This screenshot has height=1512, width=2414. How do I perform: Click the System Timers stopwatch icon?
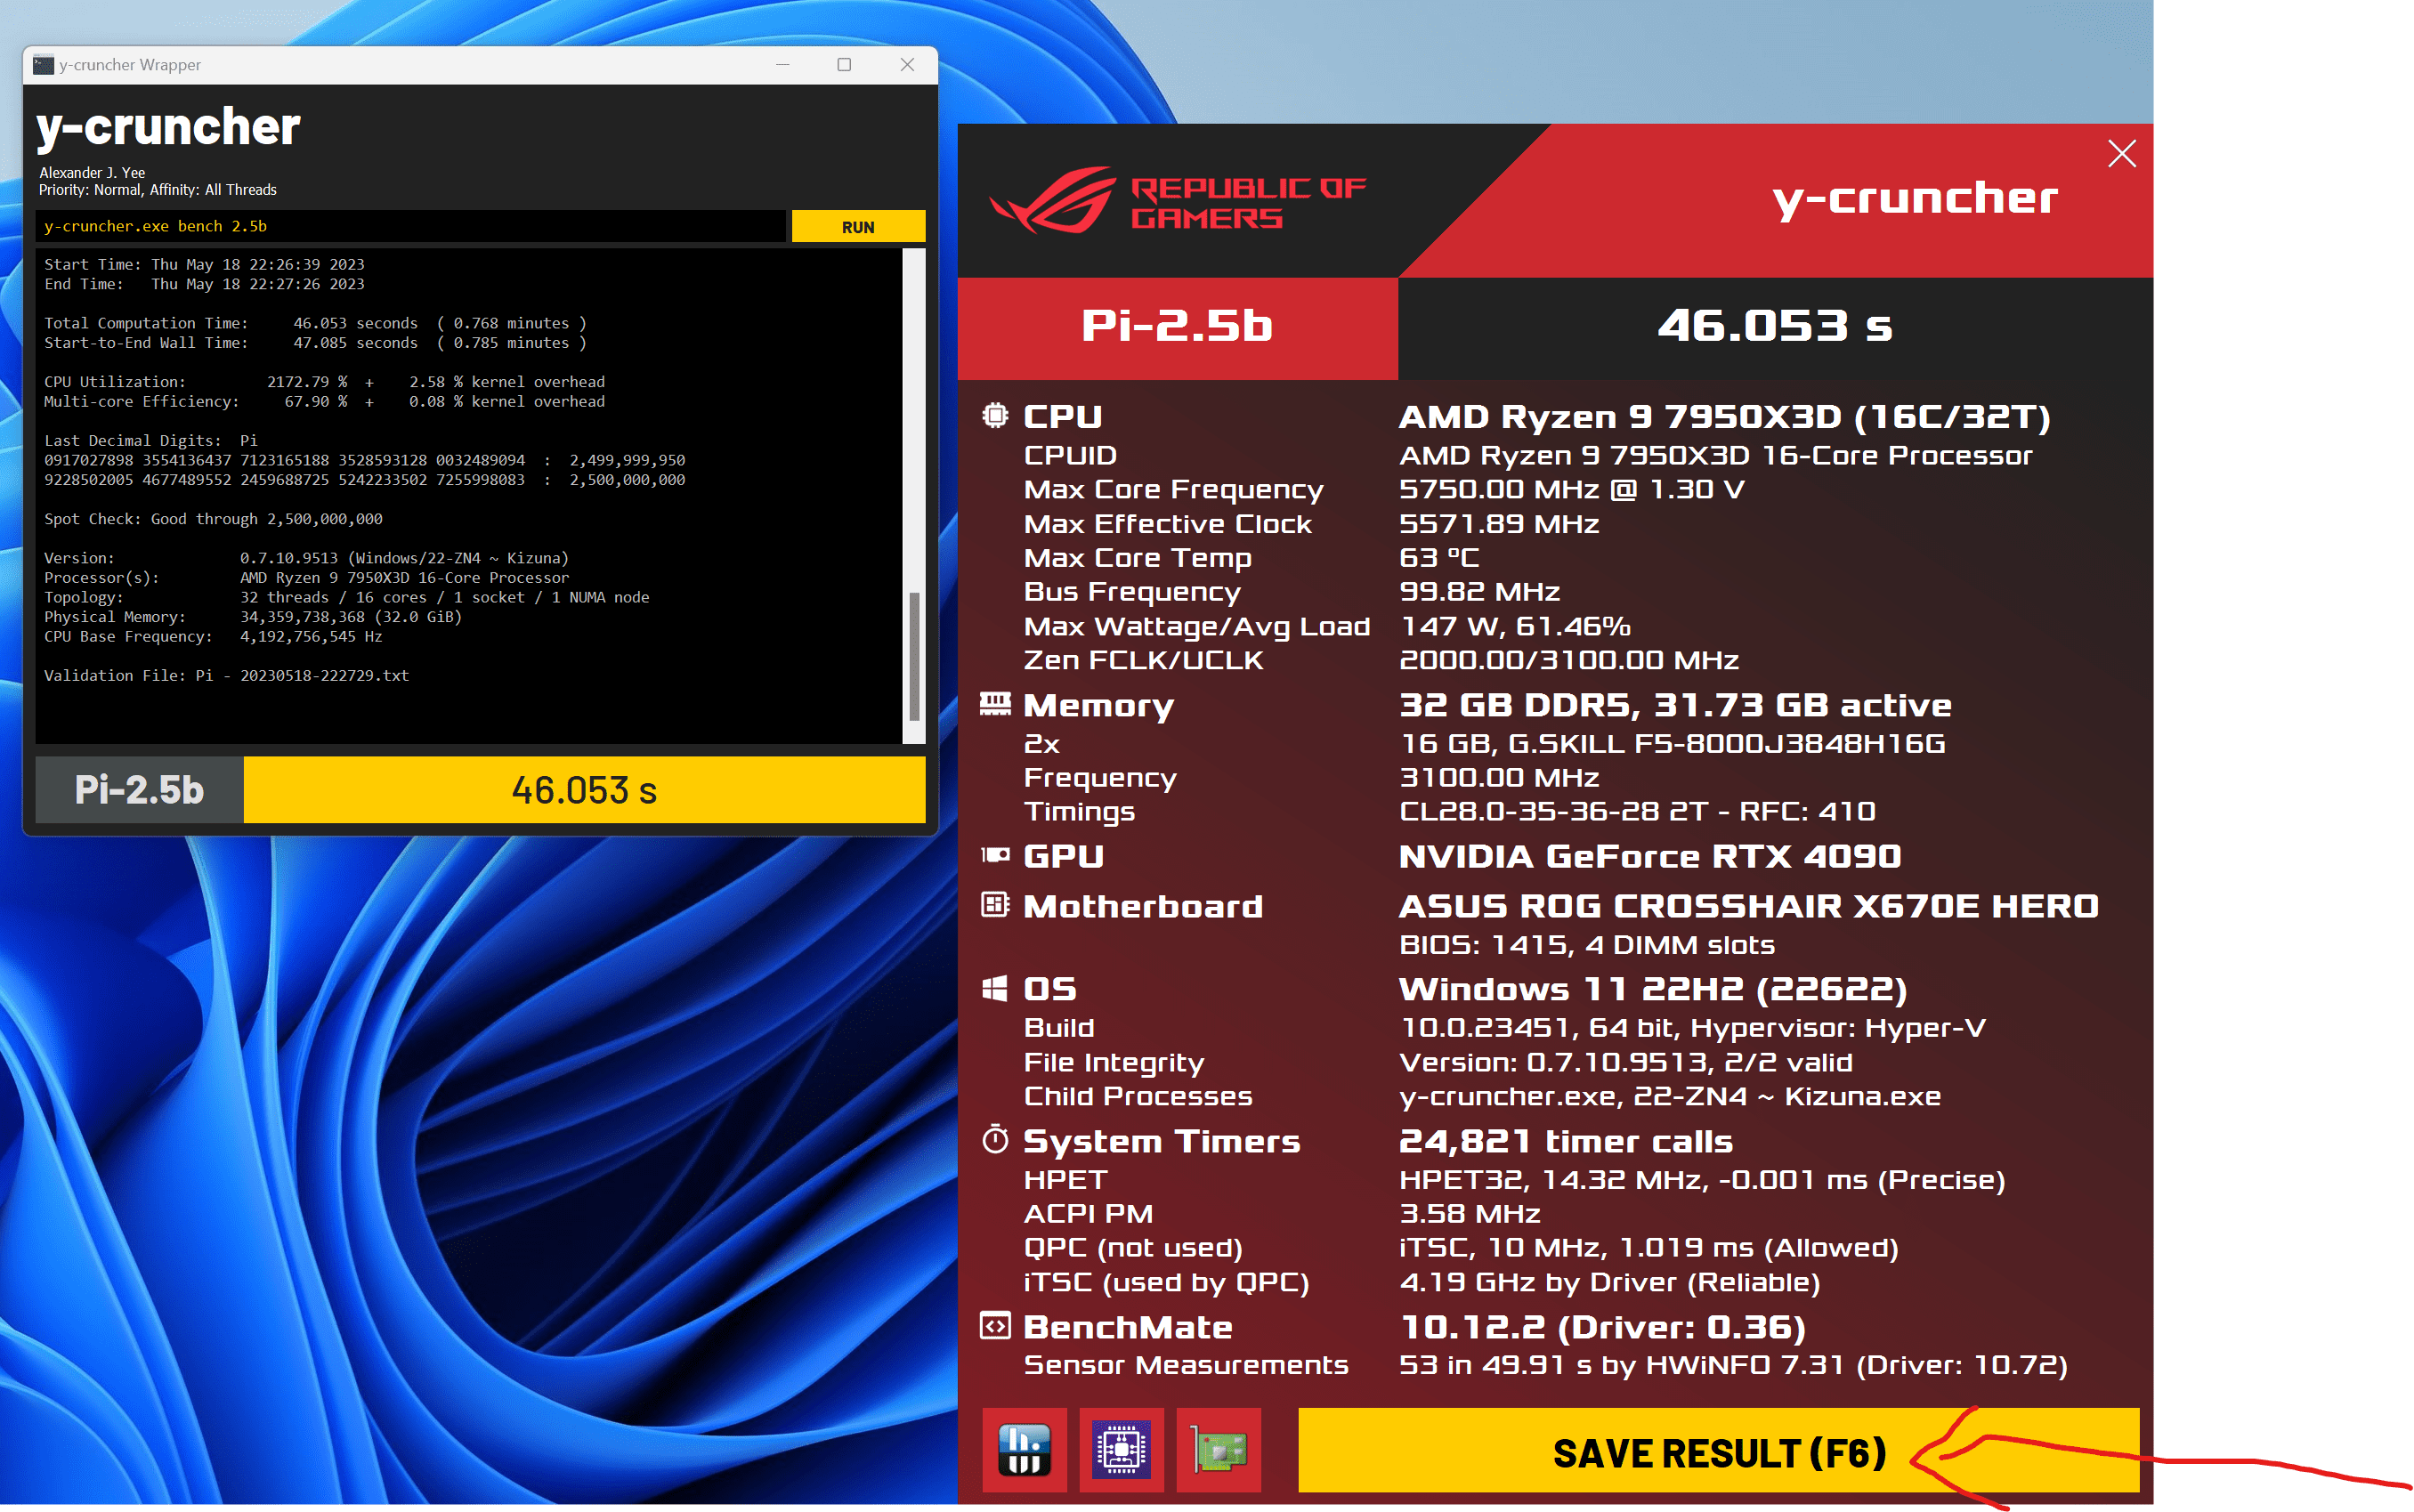(x=995, y=1139)
